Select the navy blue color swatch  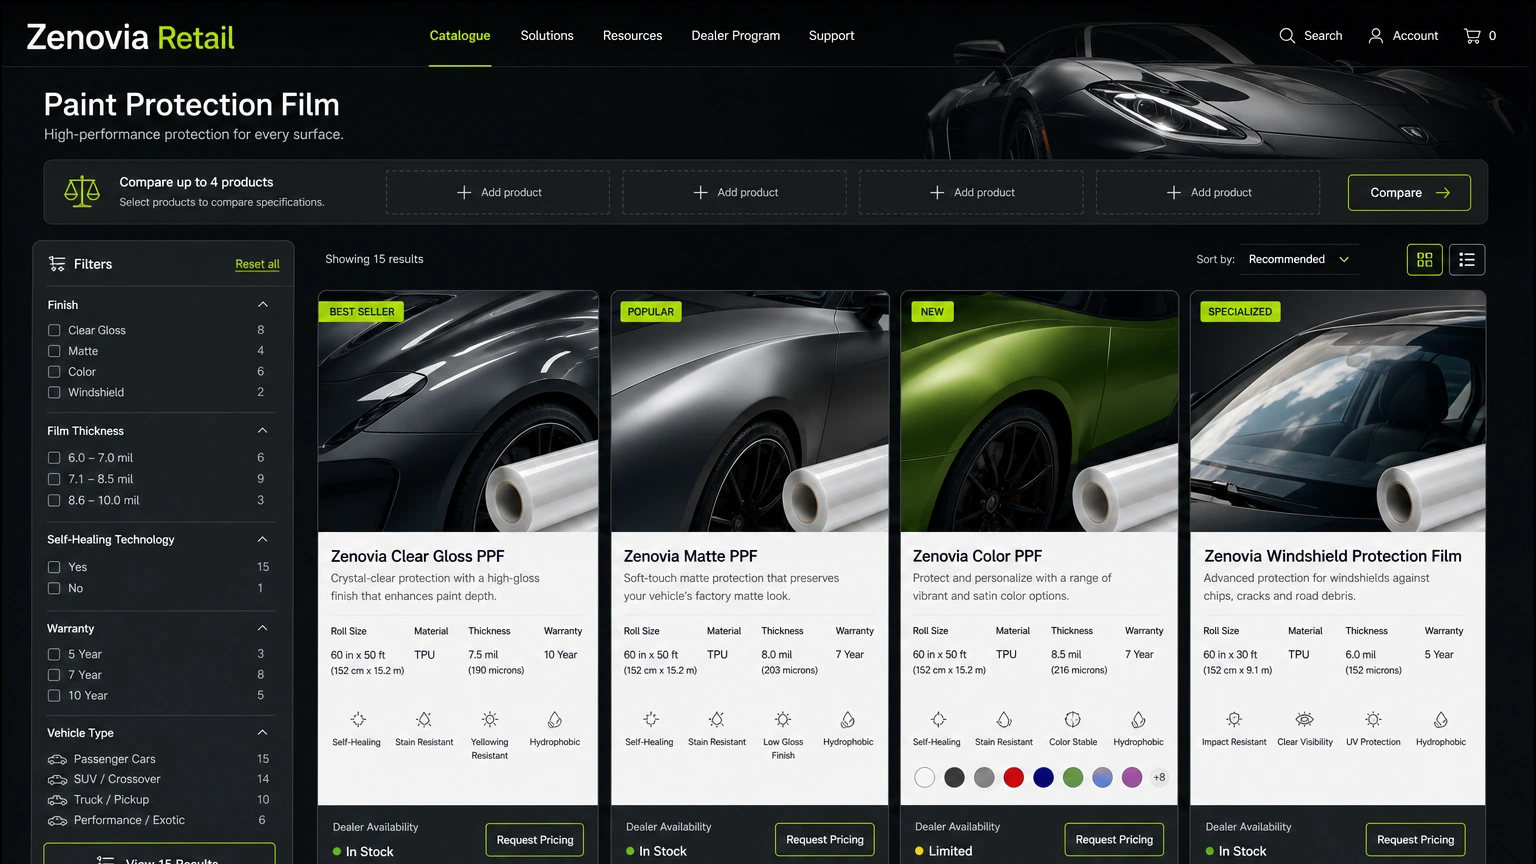(x=1043, y=778)
